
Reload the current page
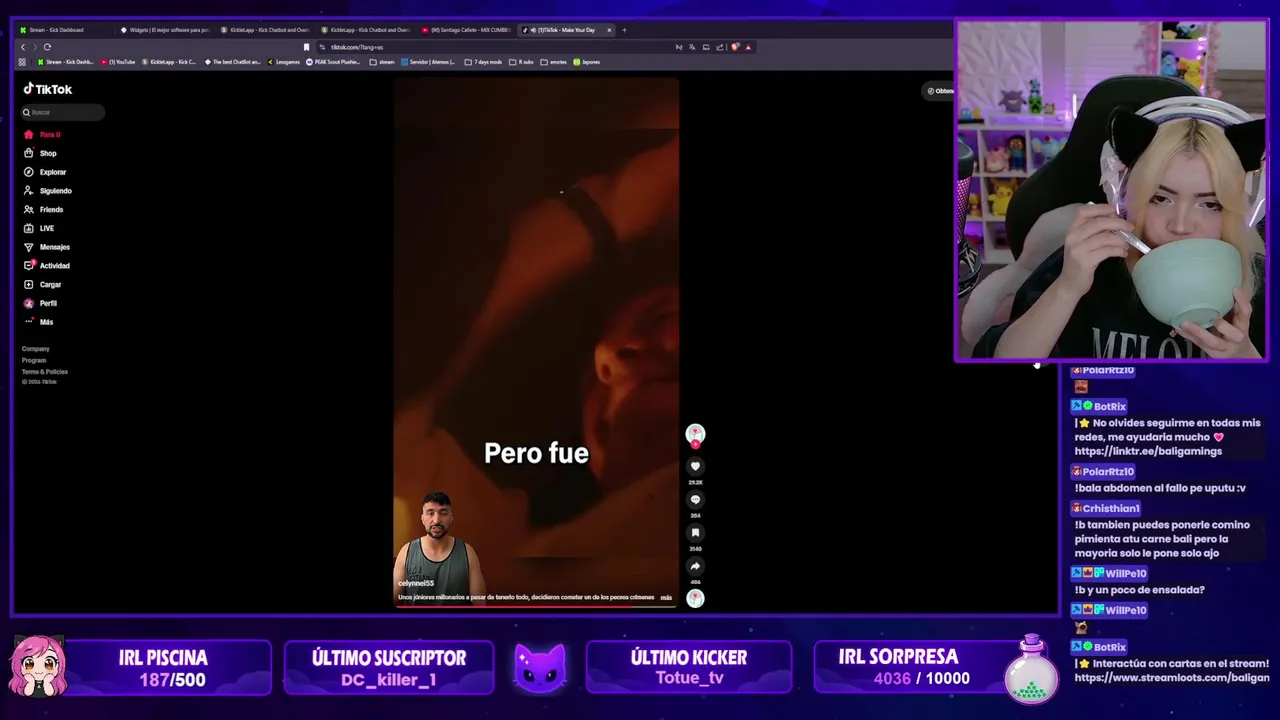point(47,47)
